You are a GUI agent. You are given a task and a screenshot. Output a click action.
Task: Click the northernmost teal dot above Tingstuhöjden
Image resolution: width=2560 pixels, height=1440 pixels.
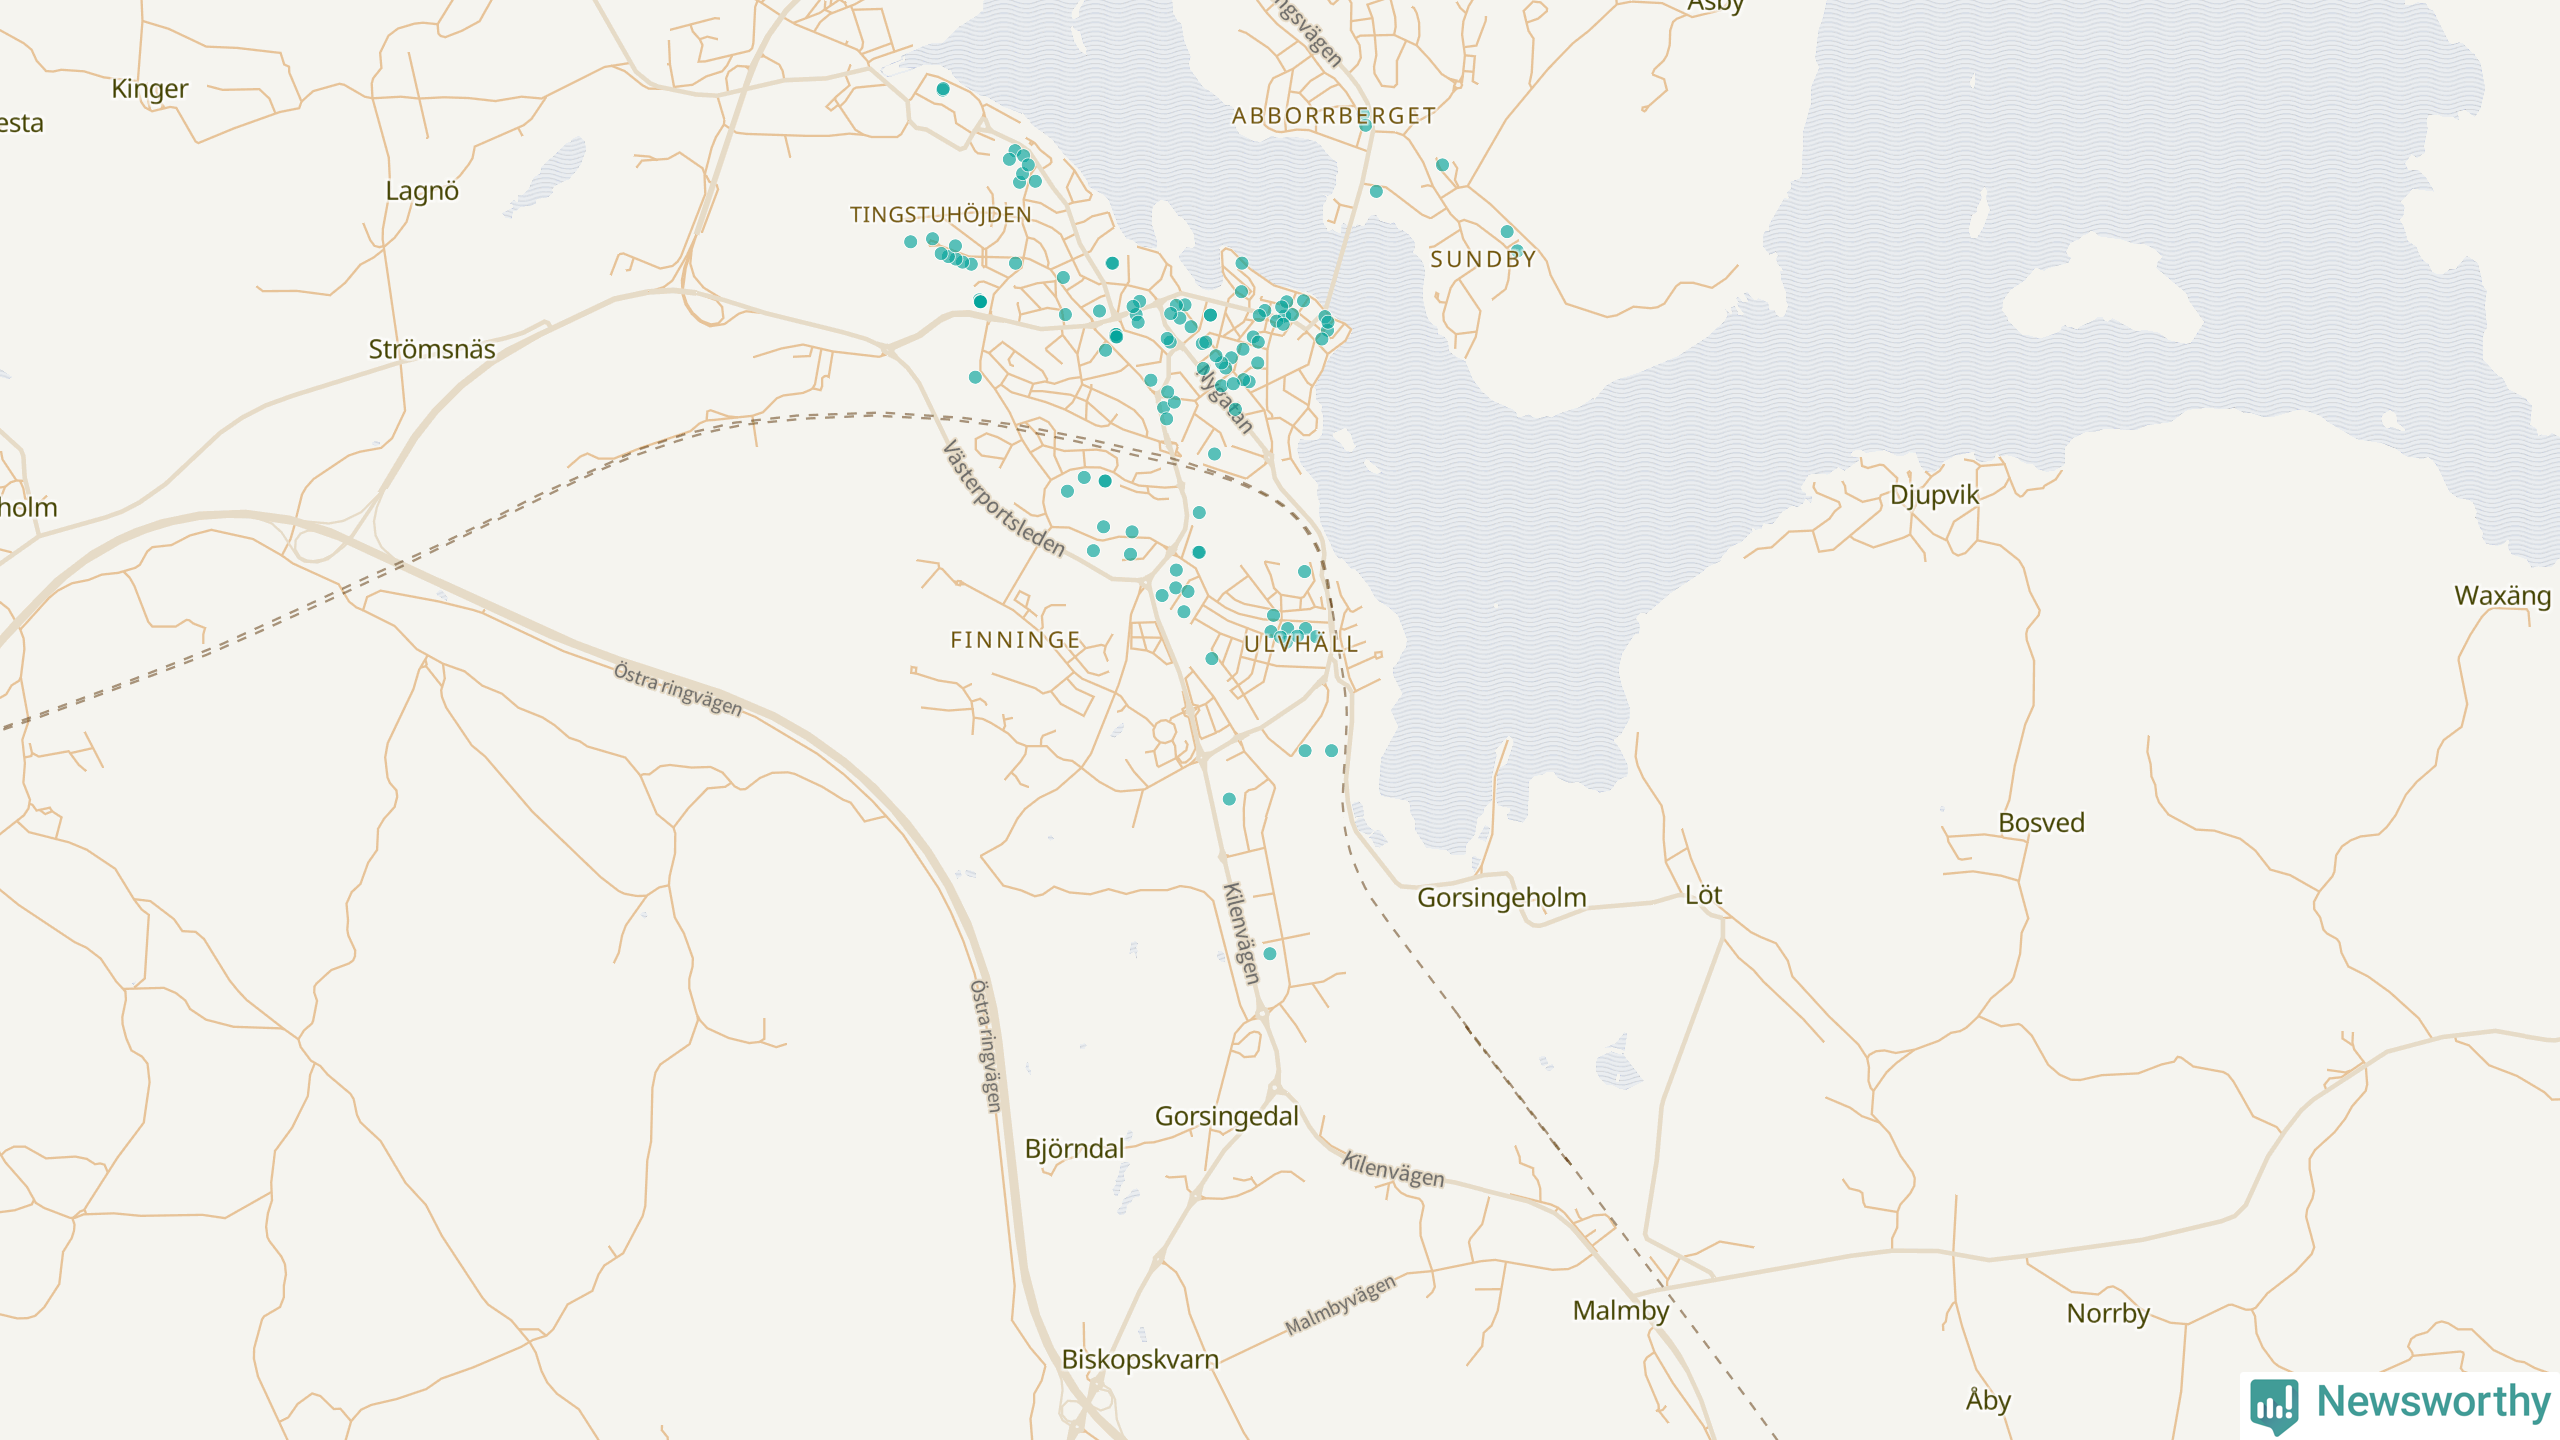943,89
